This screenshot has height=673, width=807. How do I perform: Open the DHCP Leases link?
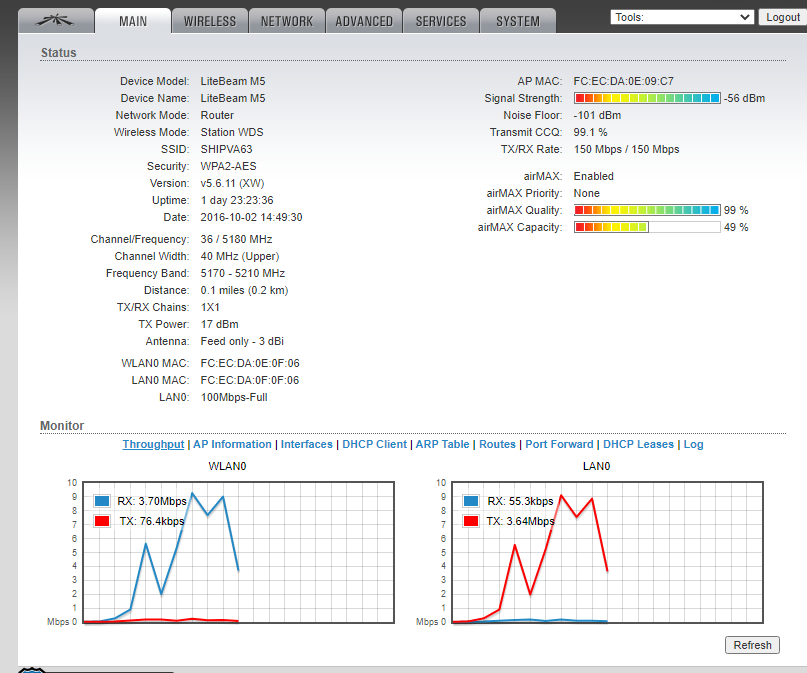pos(638,444)
